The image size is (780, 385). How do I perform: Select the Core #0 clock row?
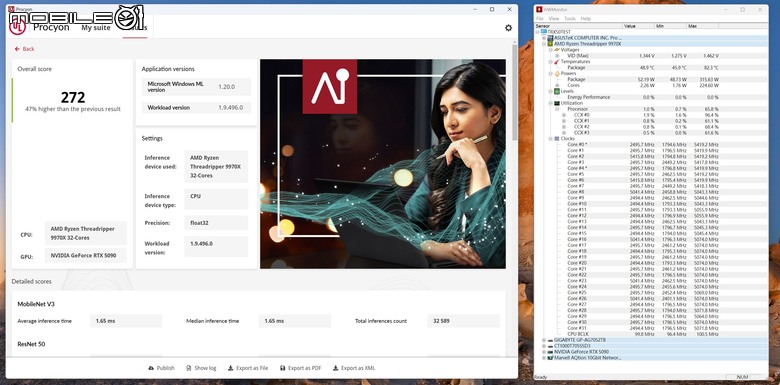tap(652, 144)
